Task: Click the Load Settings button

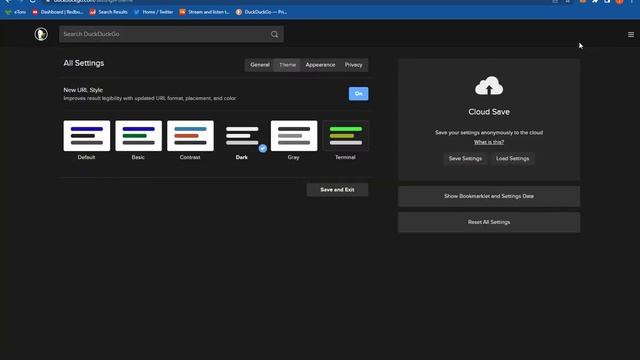Action: click(513, 158)
